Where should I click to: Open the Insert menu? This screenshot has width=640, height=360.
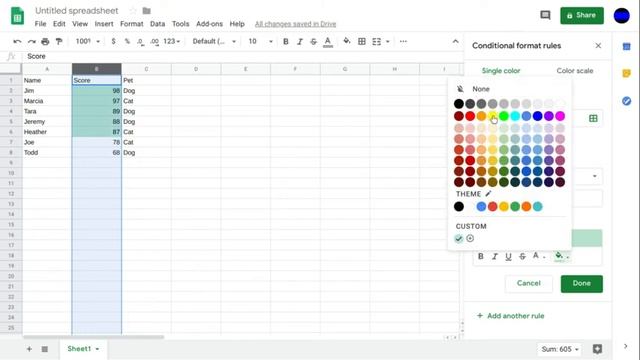coord(104,24)
